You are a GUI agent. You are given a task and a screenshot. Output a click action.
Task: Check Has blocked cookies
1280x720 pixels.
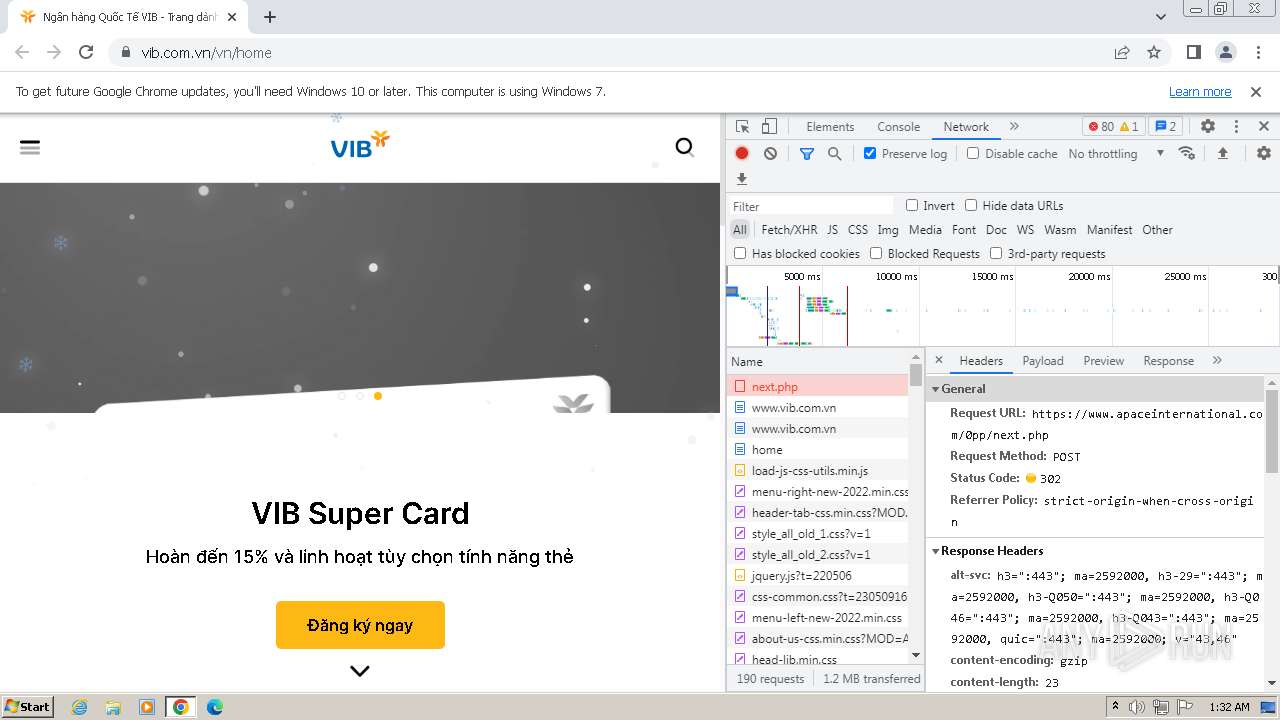pos(740,253)
